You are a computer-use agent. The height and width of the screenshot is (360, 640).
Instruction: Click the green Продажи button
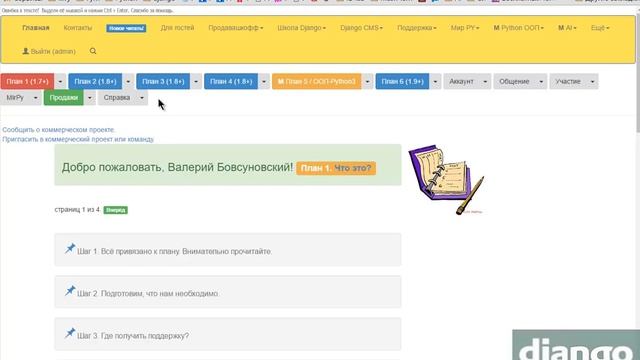tap(64, 98)
